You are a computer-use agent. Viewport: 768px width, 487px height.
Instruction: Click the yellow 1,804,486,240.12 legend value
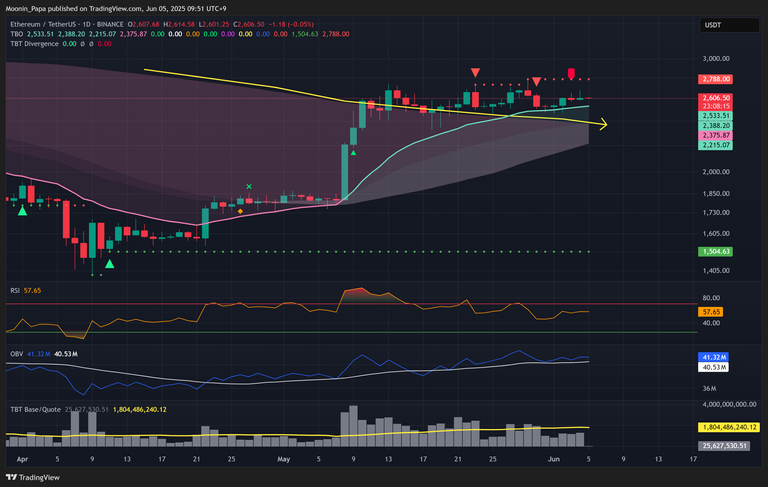coord(140,410)
